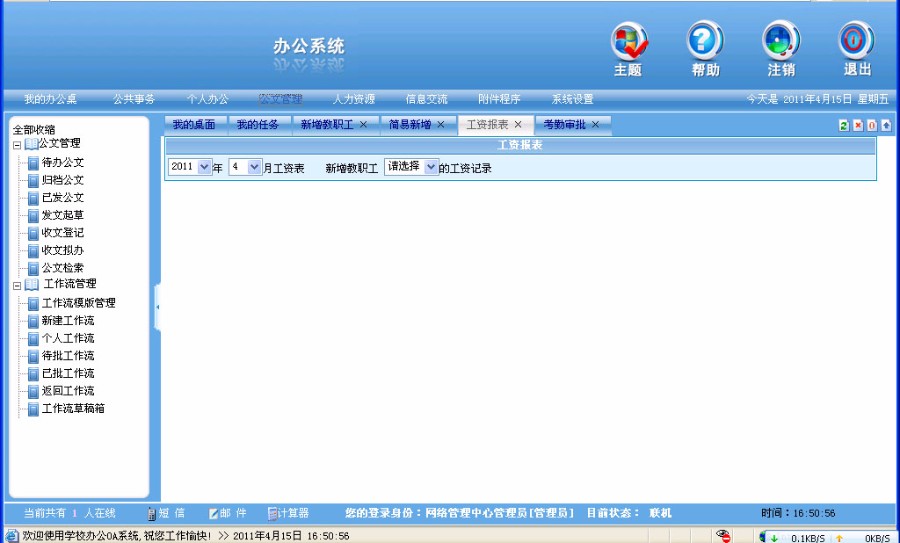Switch to 考勤审批 tab
This screenshot has height=543, width=900.
(x=565, y=125)
